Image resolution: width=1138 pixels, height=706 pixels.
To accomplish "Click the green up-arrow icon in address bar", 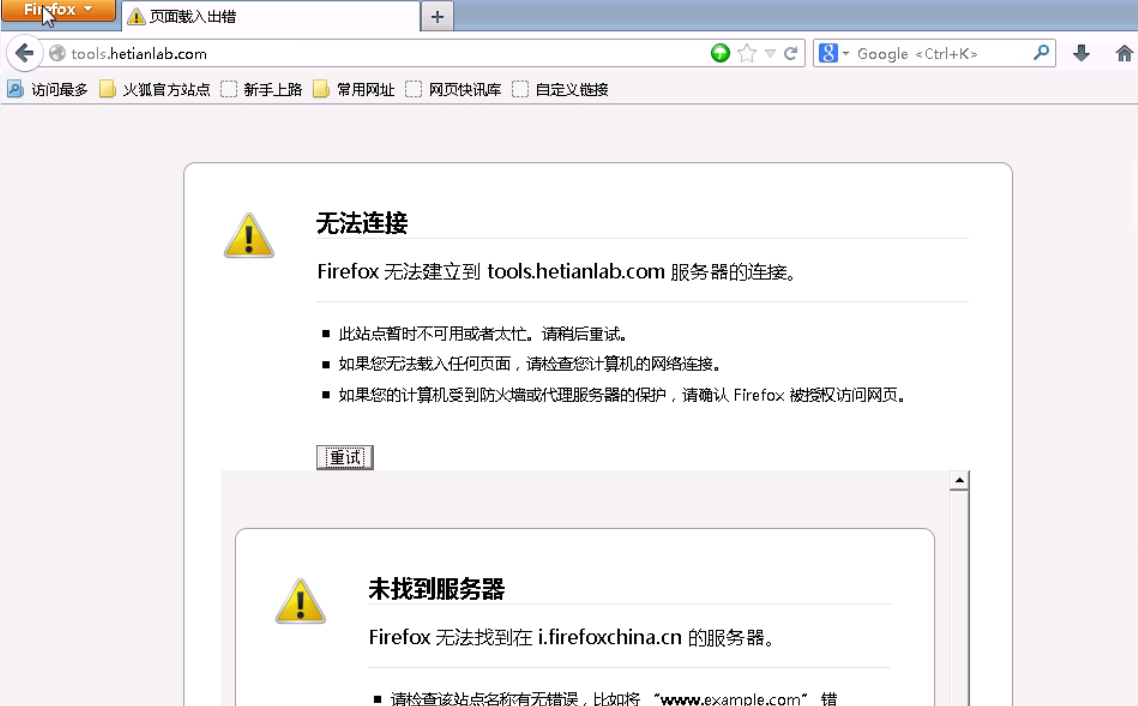I will click(x=720, y=53).
